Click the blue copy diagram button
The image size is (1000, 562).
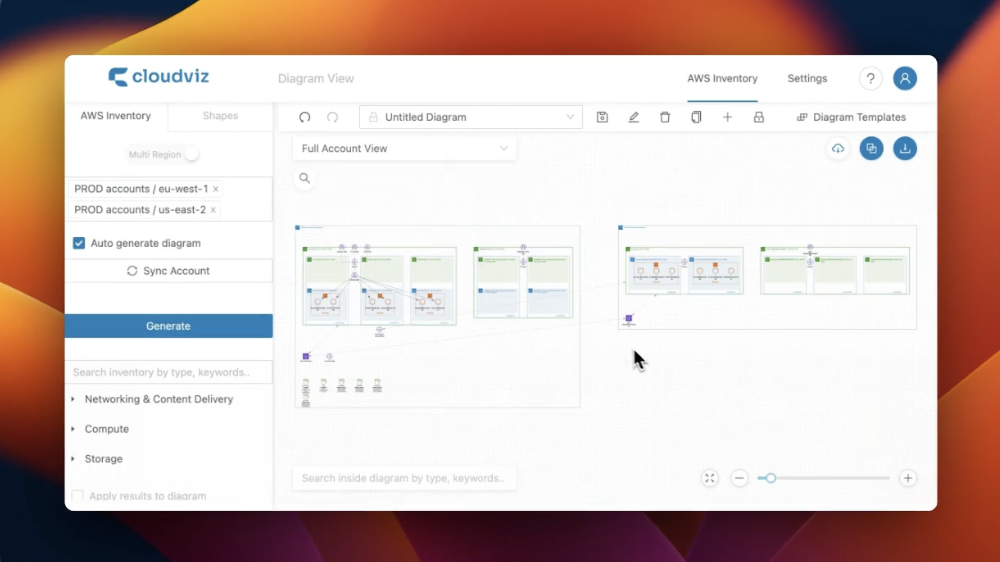point(871,149)
